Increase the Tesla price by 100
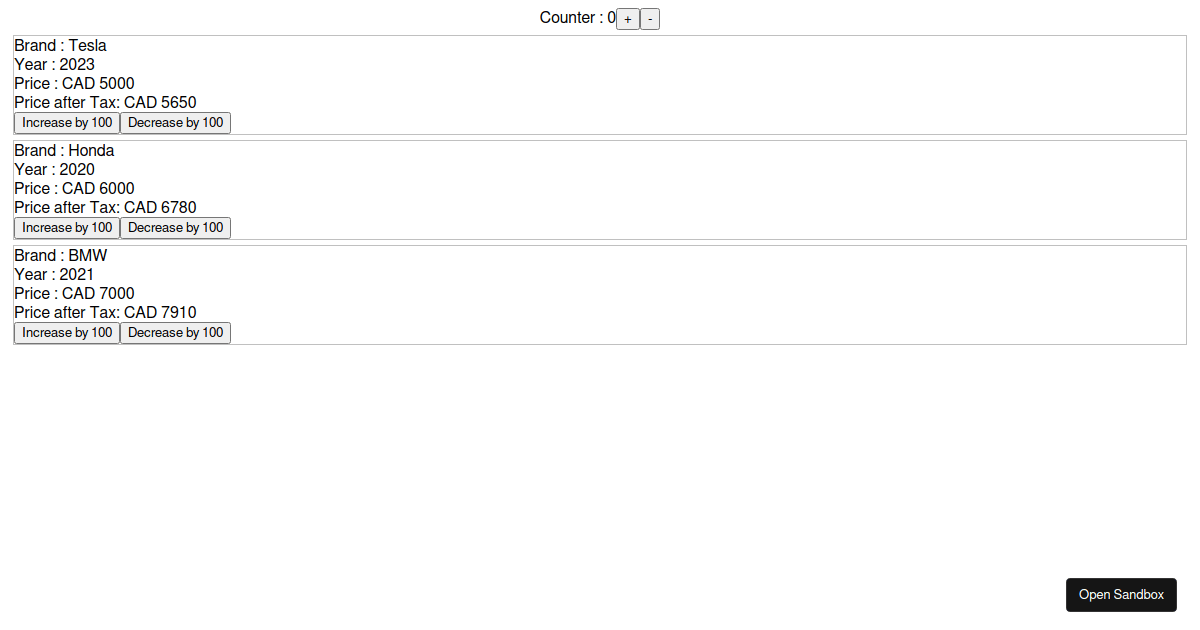The width and height of the screenshot is (1200, 630). (x=66, y=122)
